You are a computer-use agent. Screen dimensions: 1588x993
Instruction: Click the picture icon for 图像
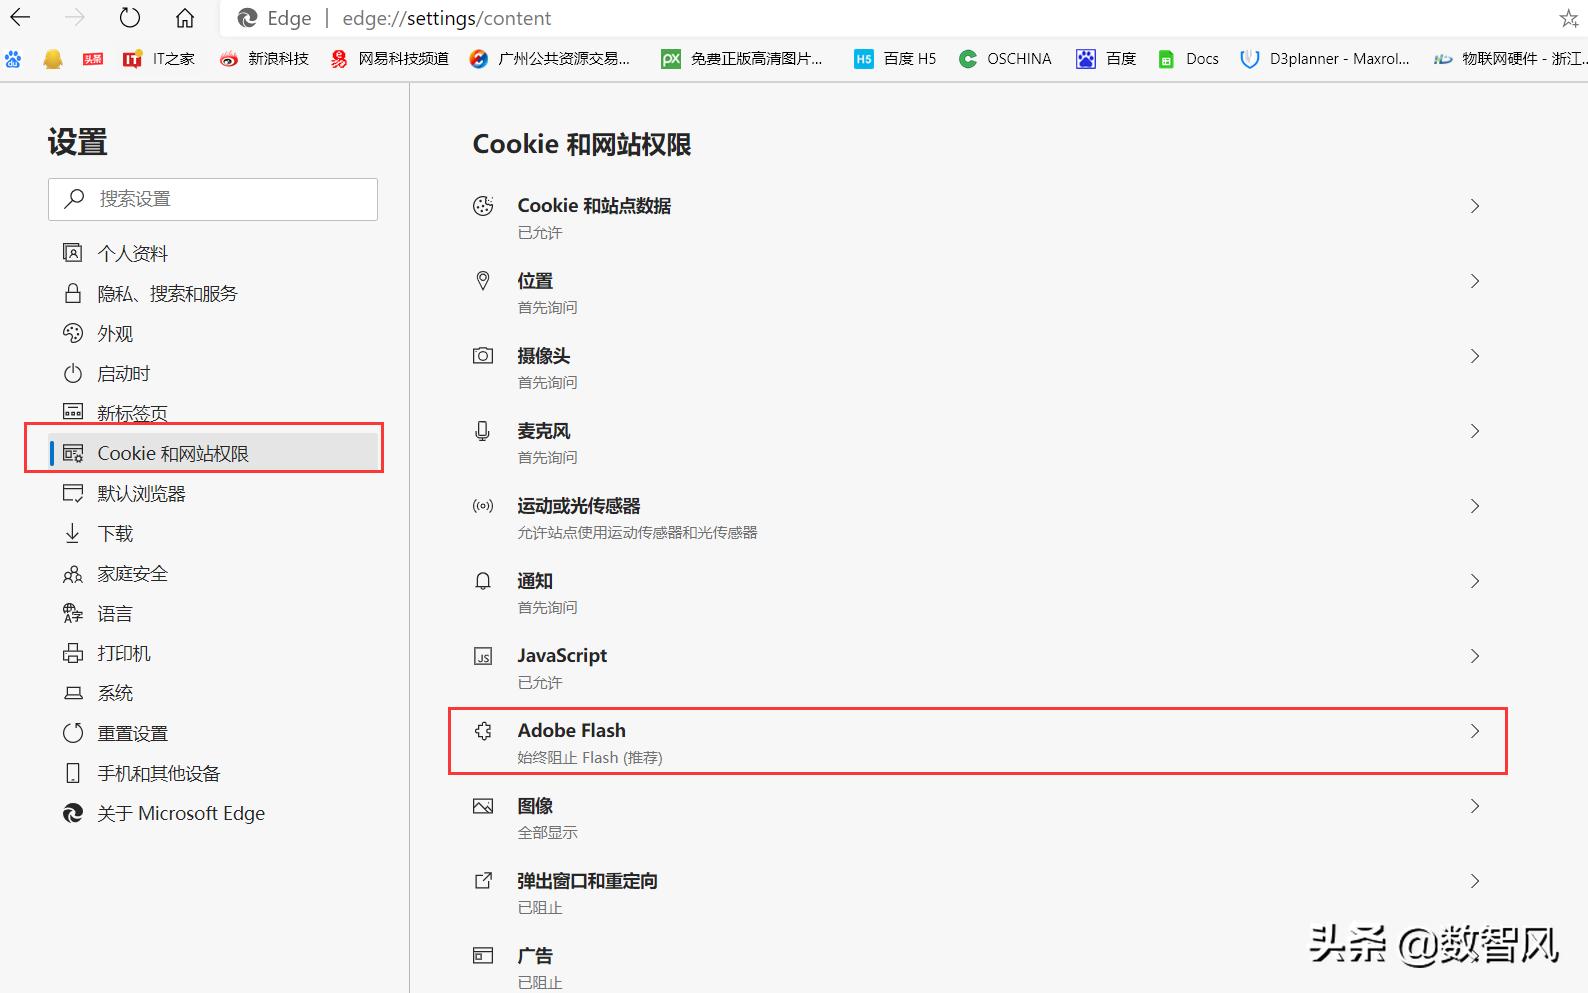pos(483,806)
